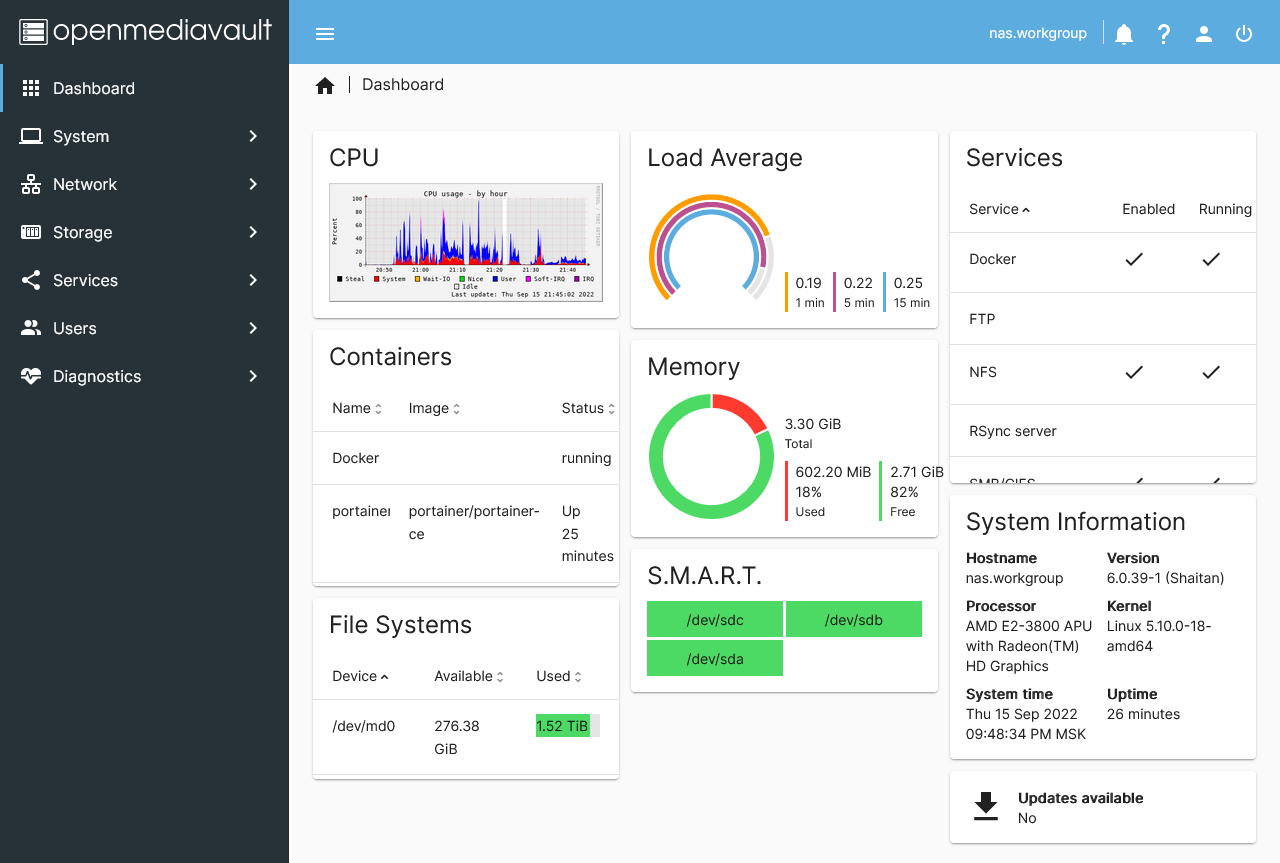
Task: Click the hamburger menu icon
Action: pyautogui.click(x=325, y=34)
